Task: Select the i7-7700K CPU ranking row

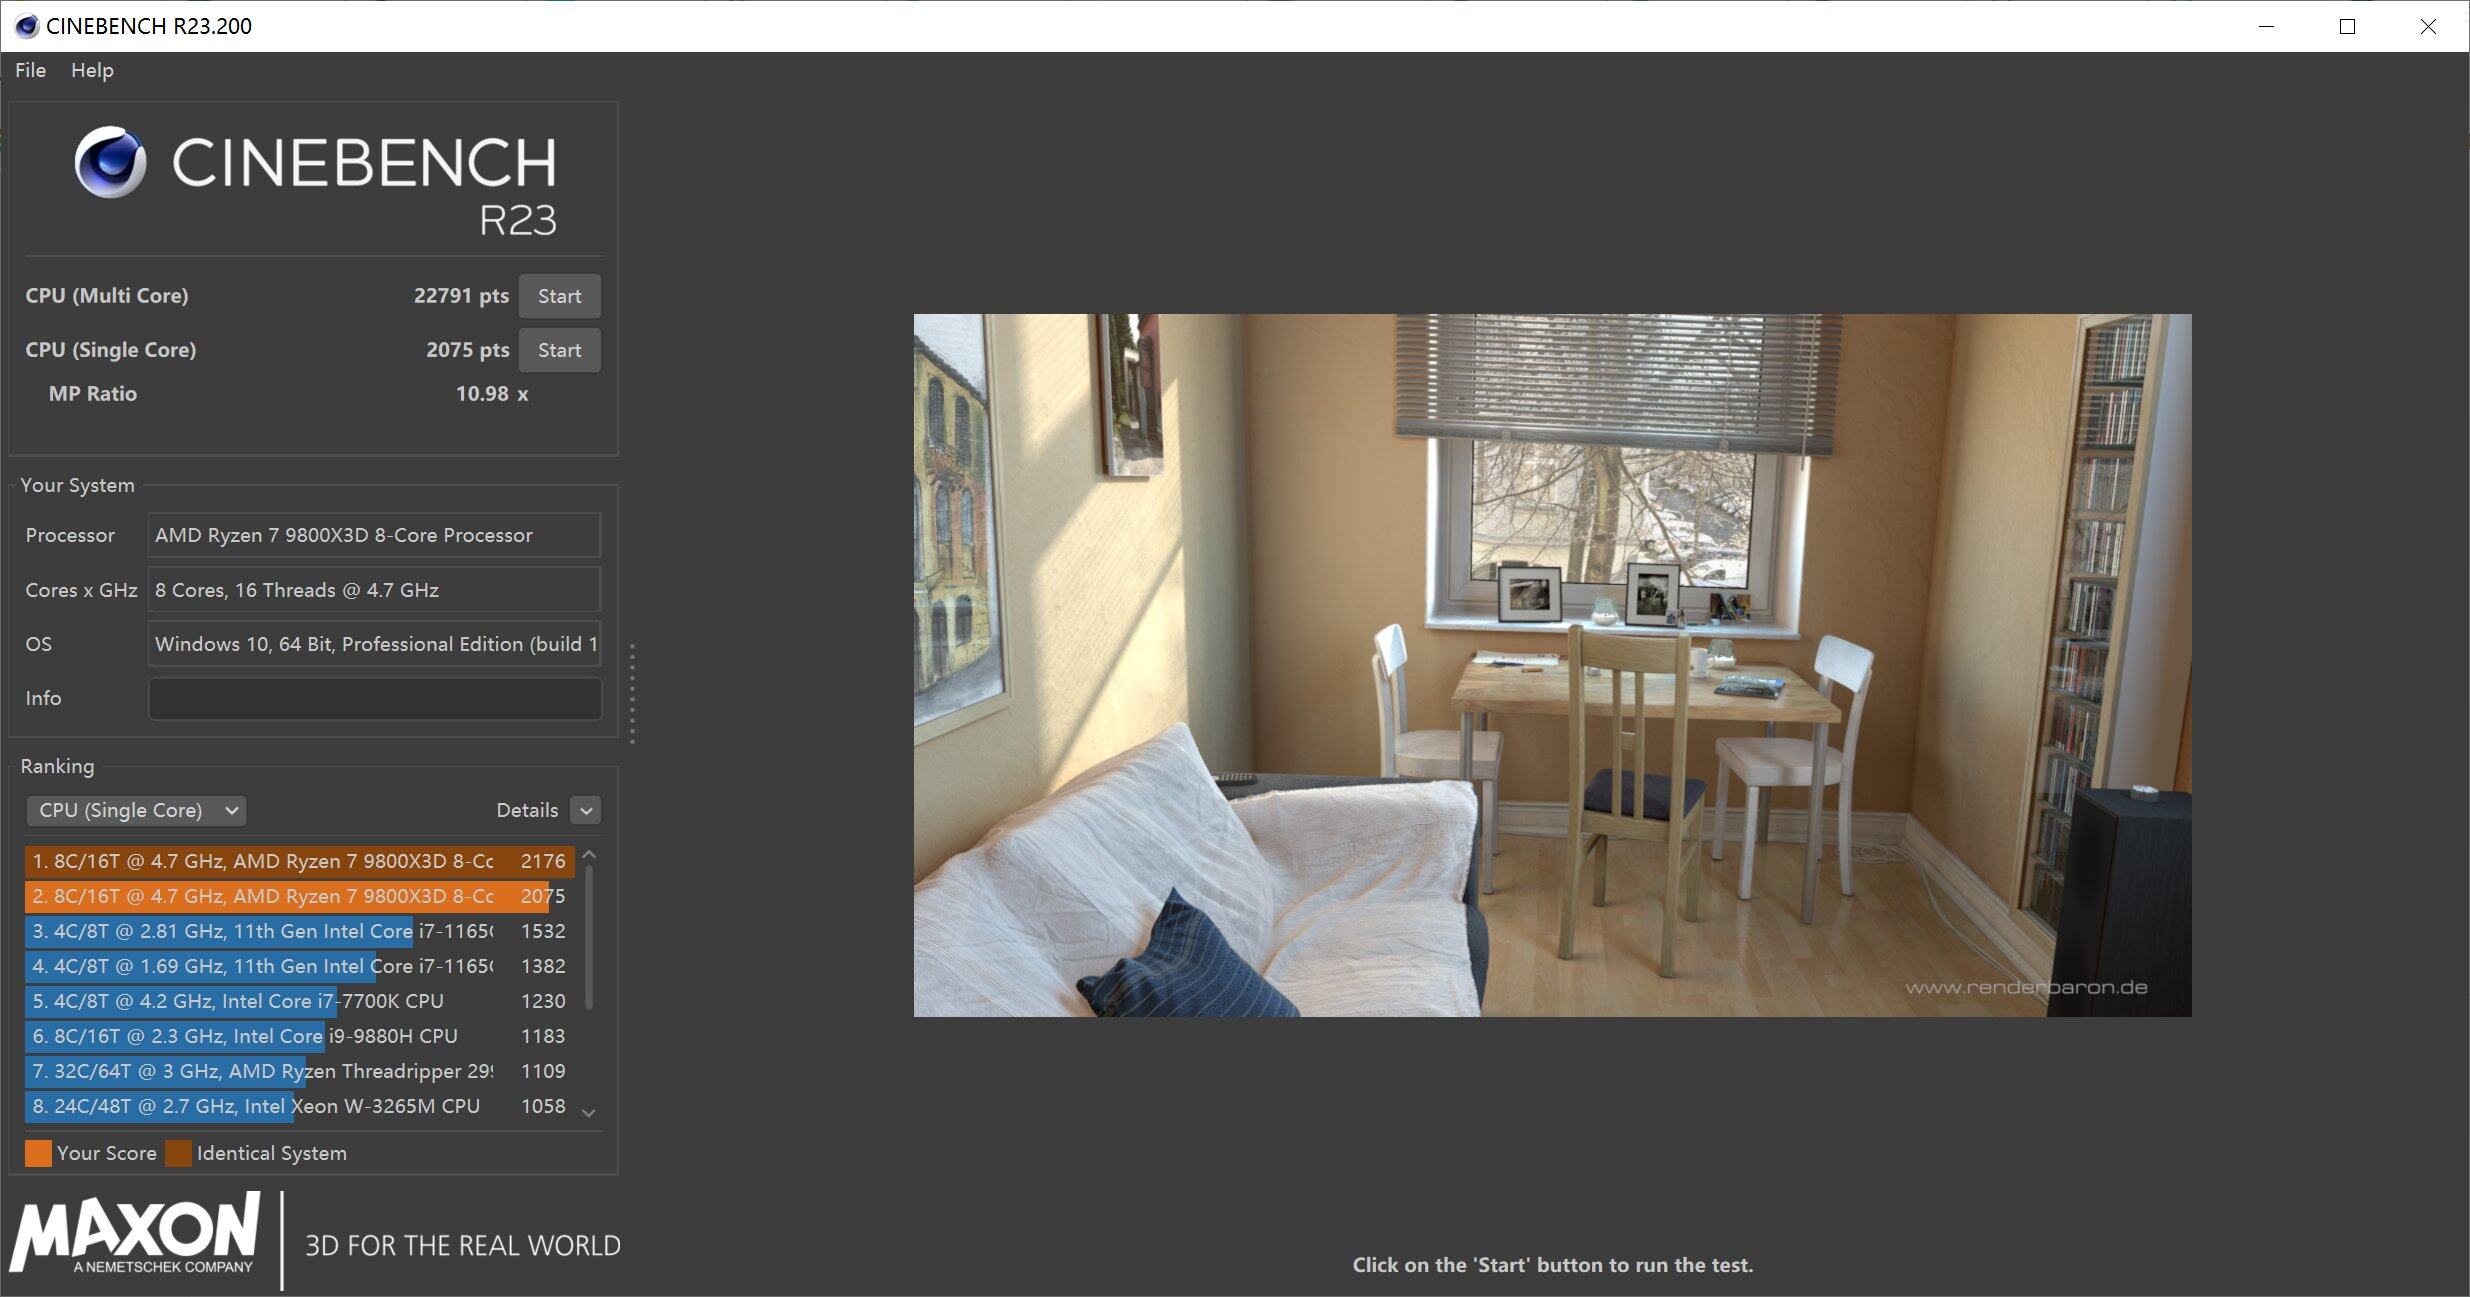Action: coord(299,1001)
